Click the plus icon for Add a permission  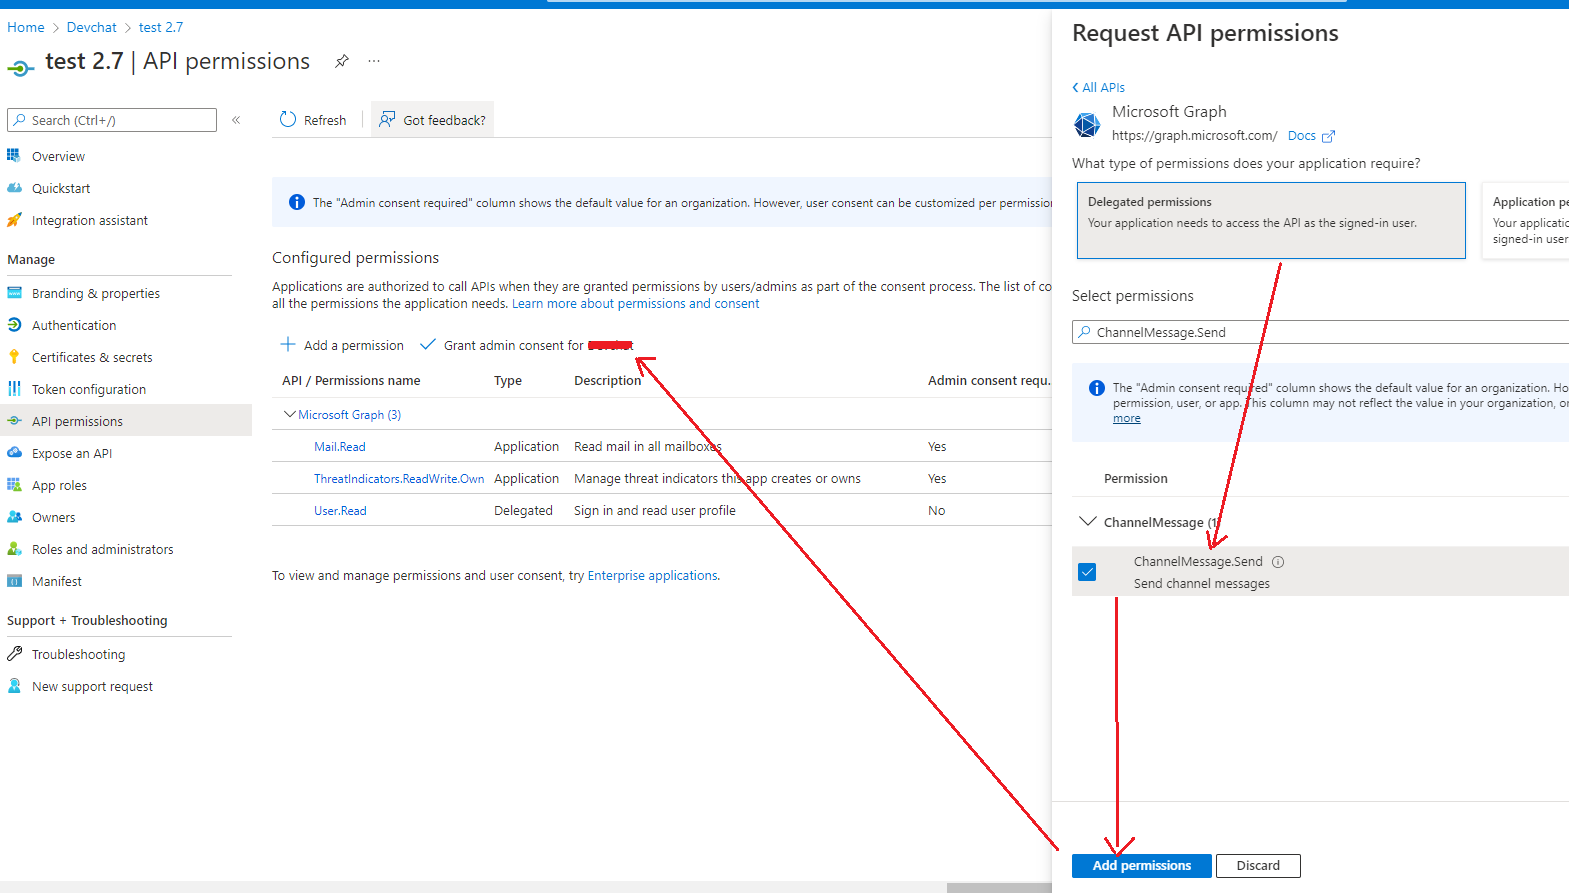coord(288,344)
